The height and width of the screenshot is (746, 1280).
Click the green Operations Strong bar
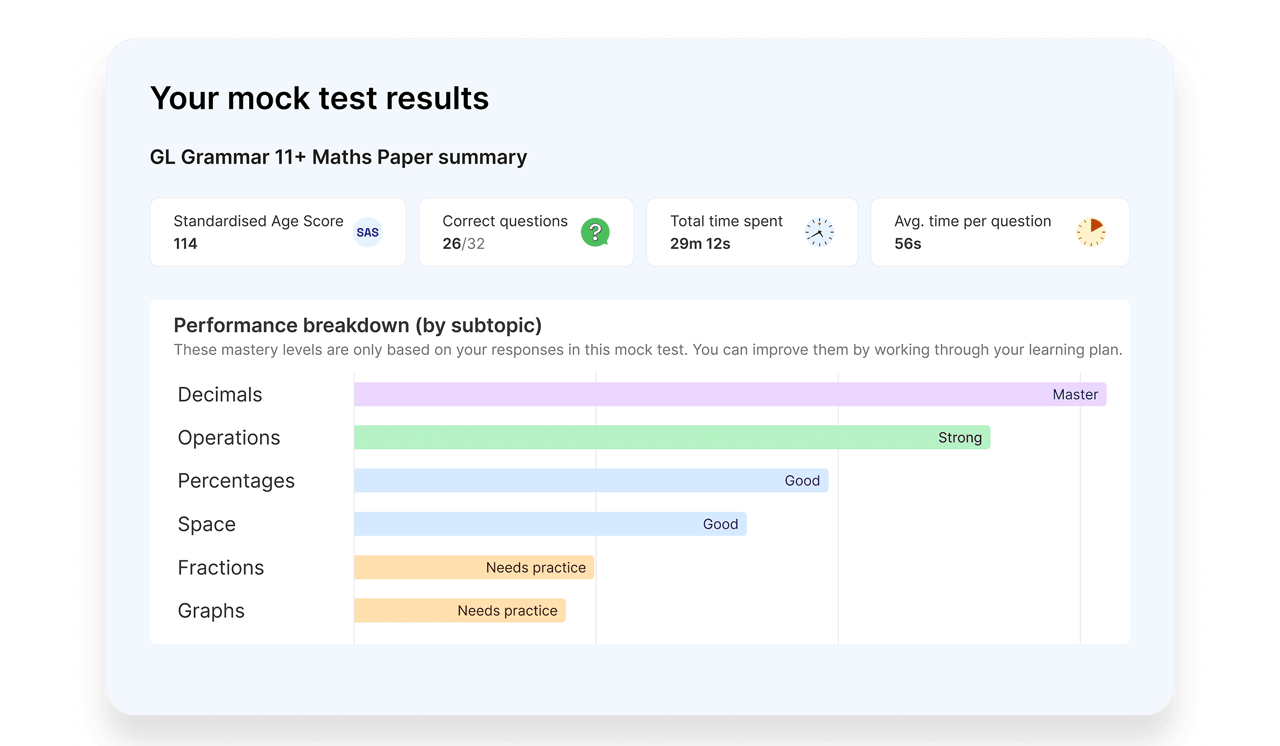pos(672,438)
